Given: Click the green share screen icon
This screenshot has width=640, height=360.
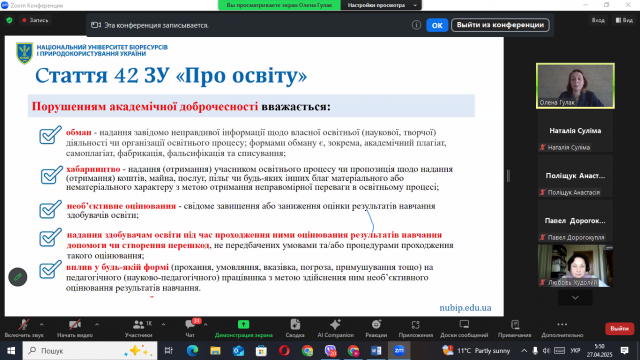Looking at the screenshot, I should point(243,324).
